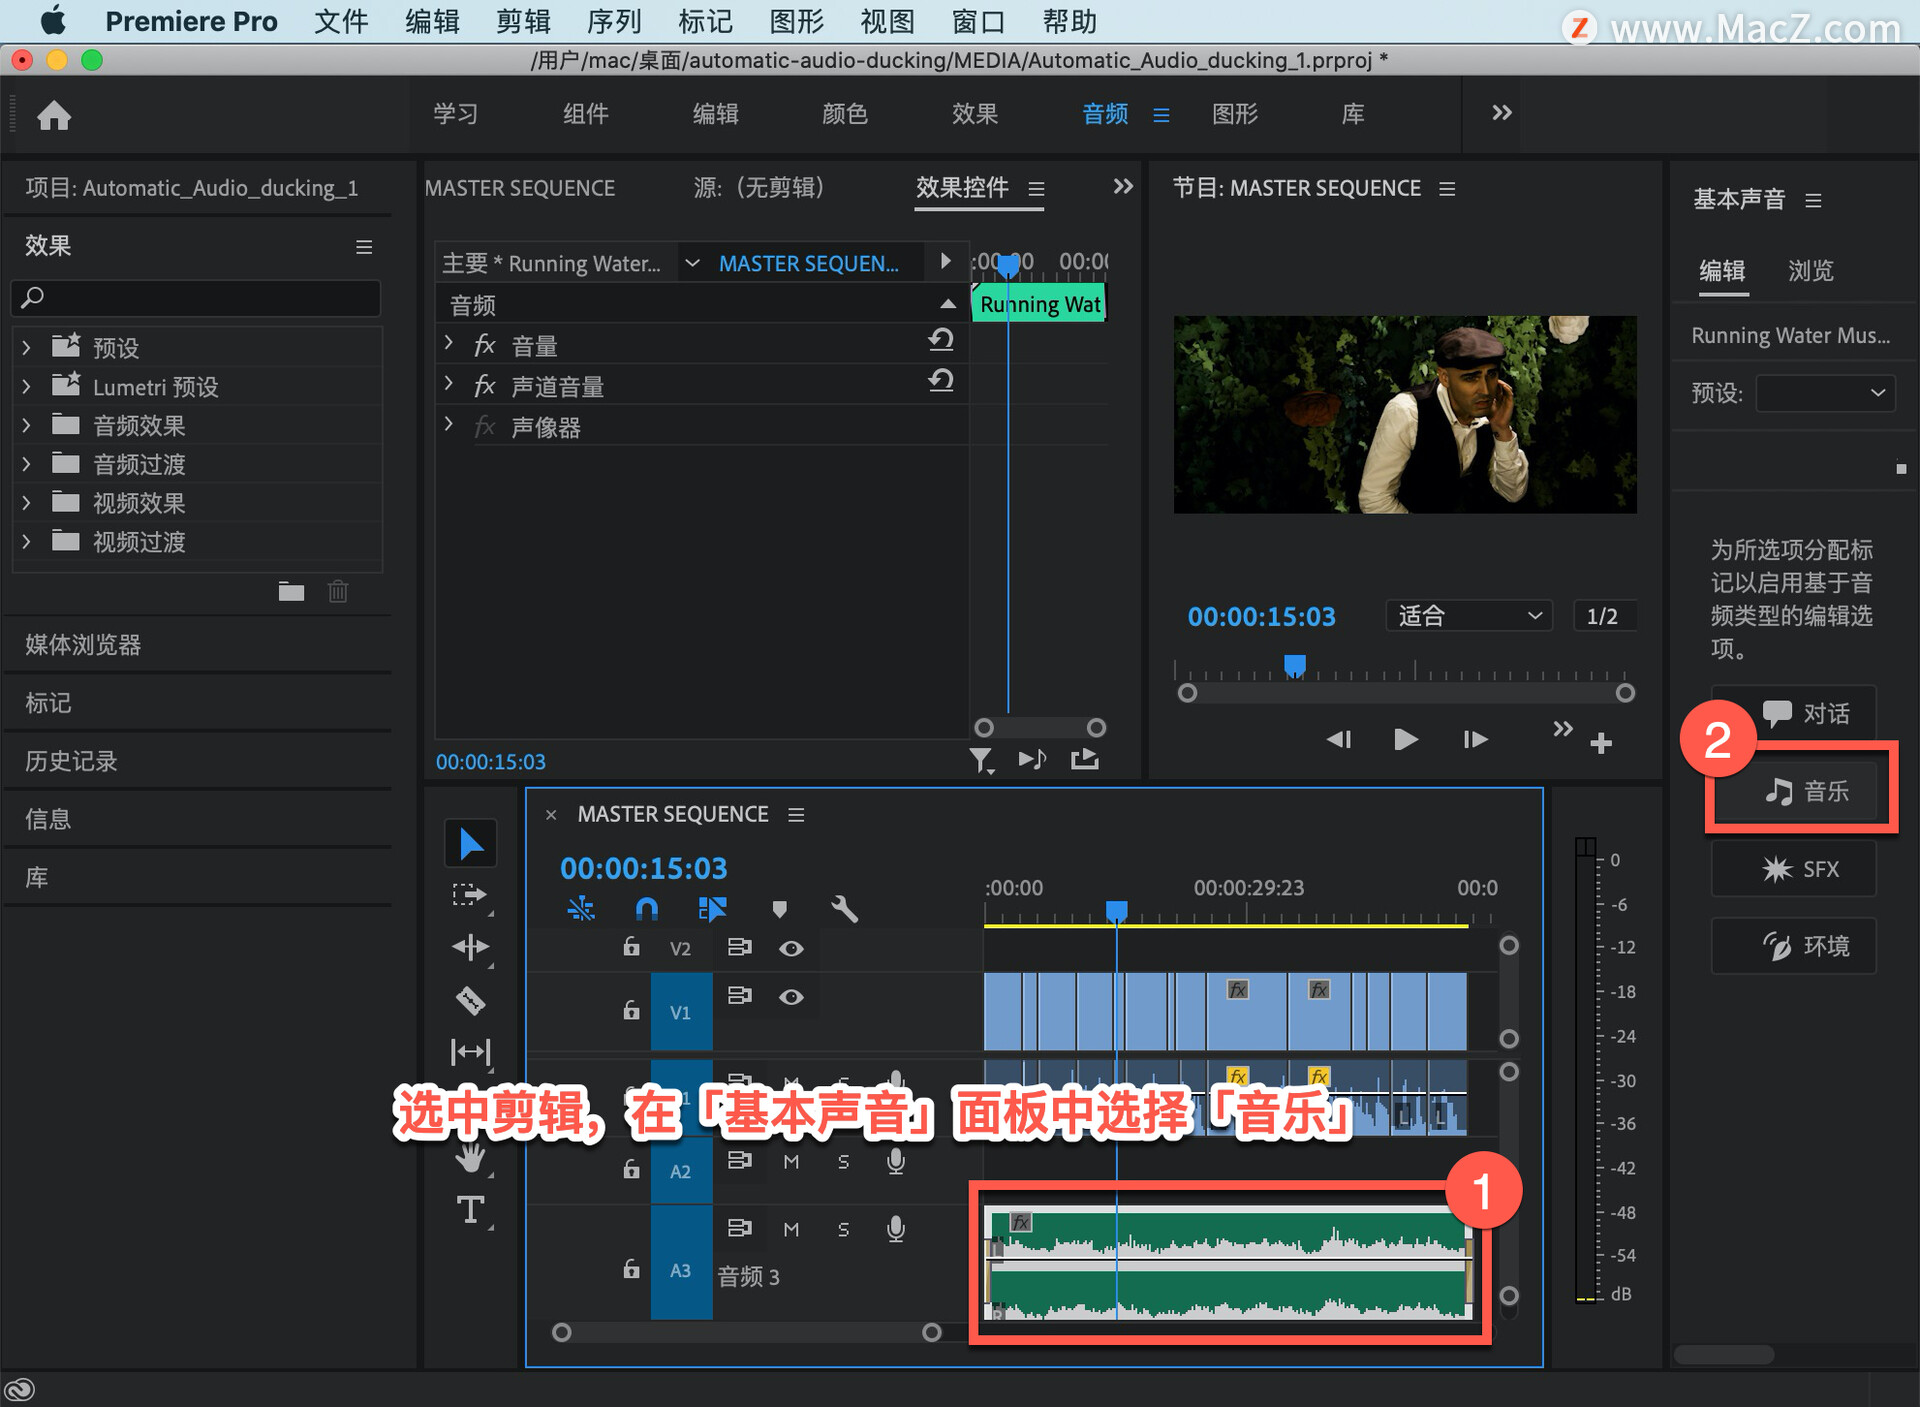The width and height of the screenshot is (1920, 1407).
Task: Open timeline wrench settings
Action: 844,909
